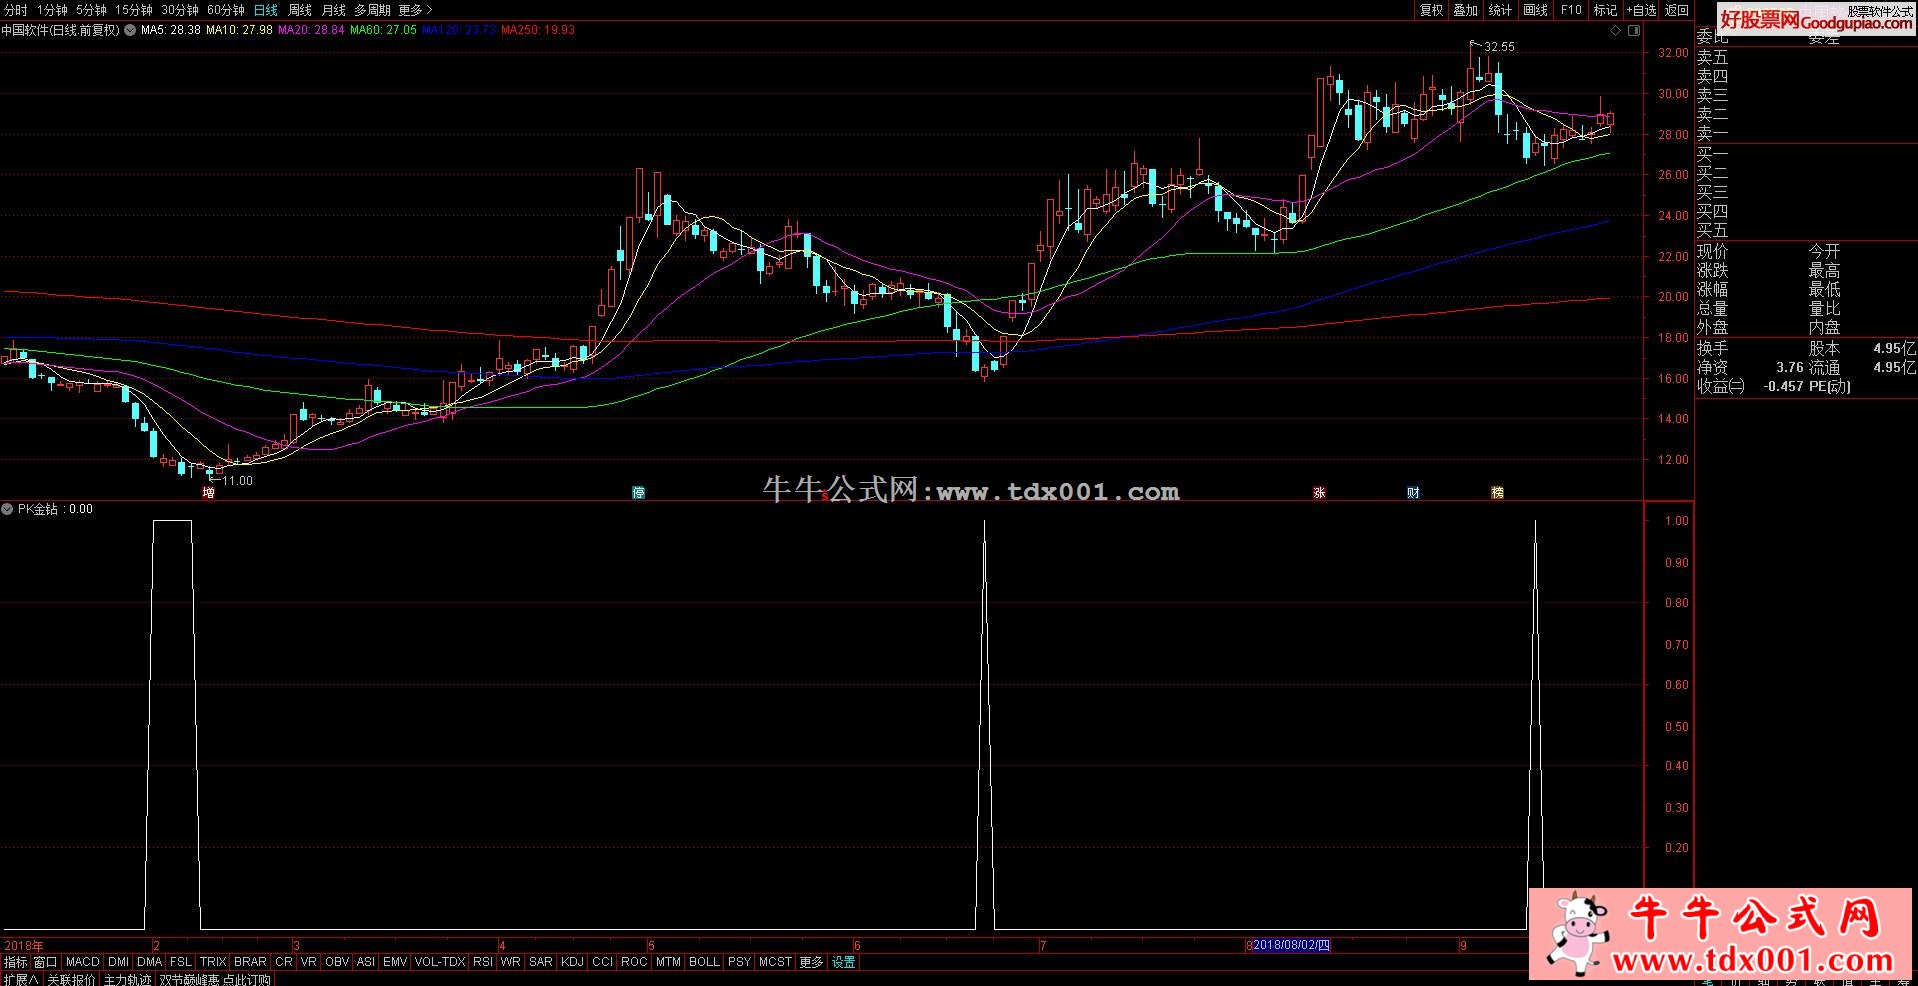Switch to the PSY indicator
1918x986 pixels.
pyautogui.click(x=739, y=962)
